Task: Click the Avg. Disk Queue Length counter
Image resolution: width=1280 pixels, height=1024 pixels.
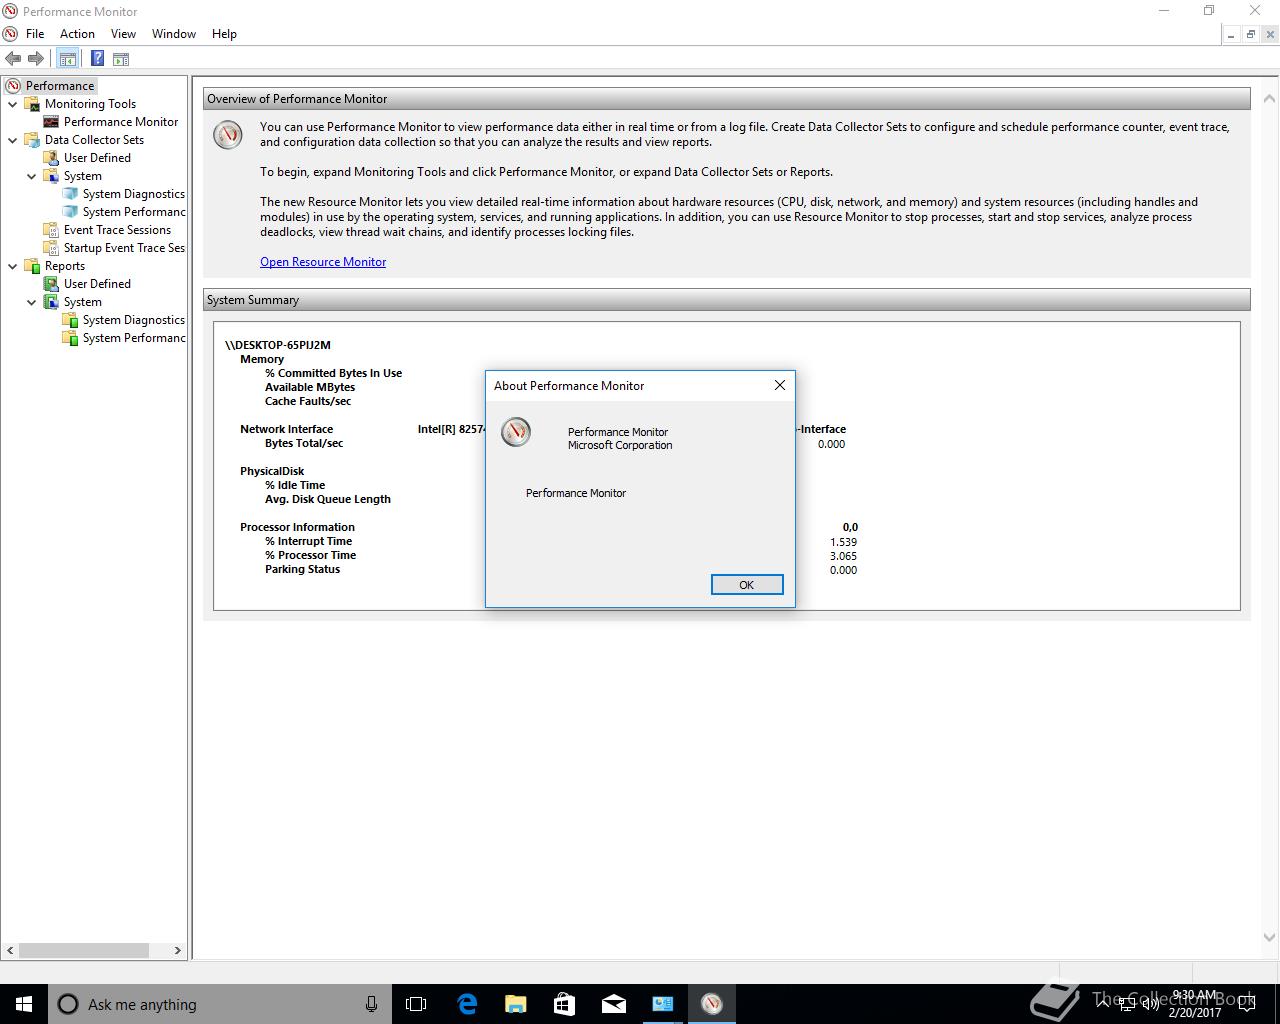Action: tap(327, 499)
